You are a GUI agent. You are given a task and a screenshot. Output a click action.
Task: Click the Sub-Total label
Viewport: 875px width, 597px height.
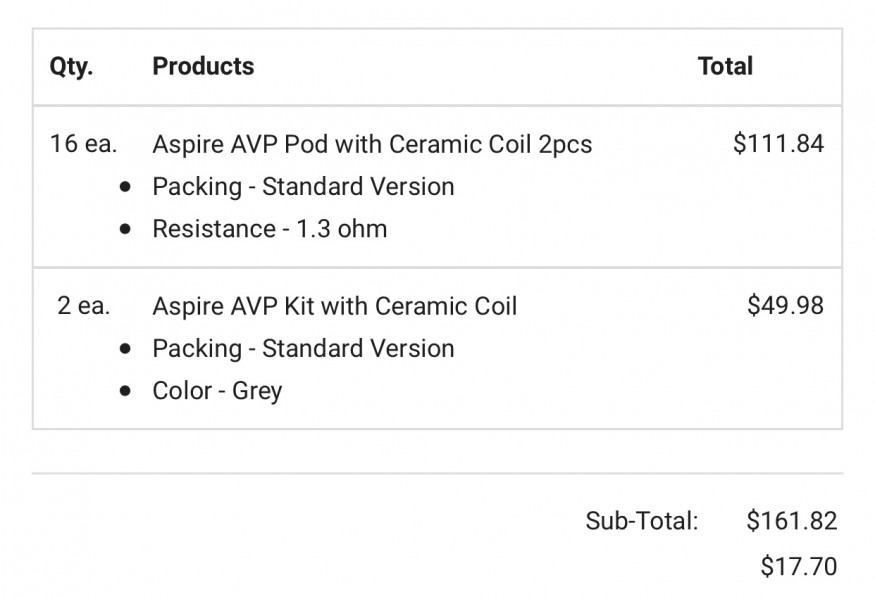tap(642, 521)
